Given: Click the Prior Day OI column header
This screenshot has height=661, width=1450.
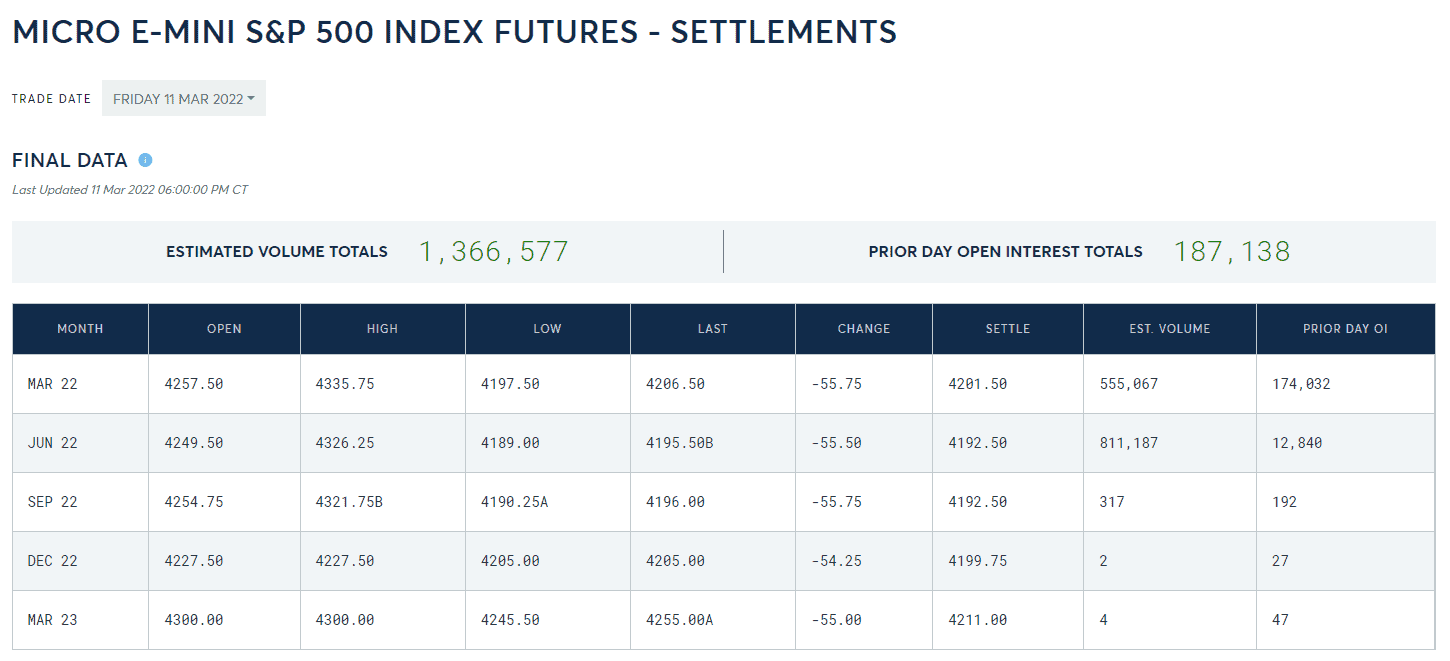Looking at the screenshot, I should pyautogui.click(x=1345, y=329).
